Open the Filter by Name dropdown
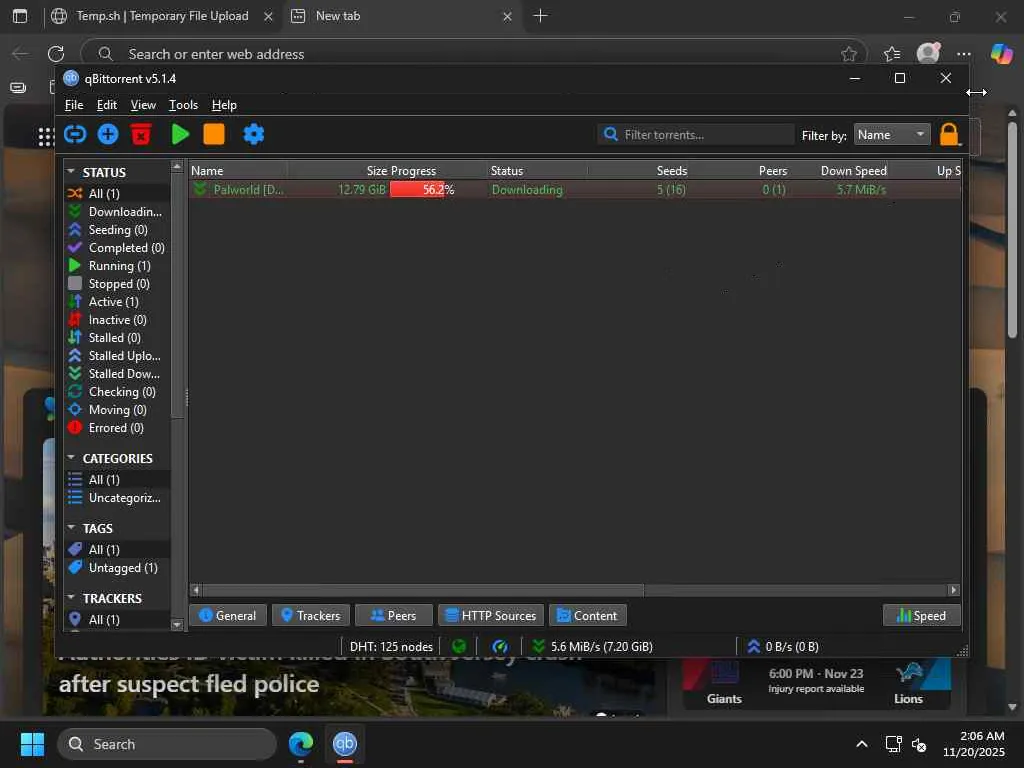 [891, 135]
